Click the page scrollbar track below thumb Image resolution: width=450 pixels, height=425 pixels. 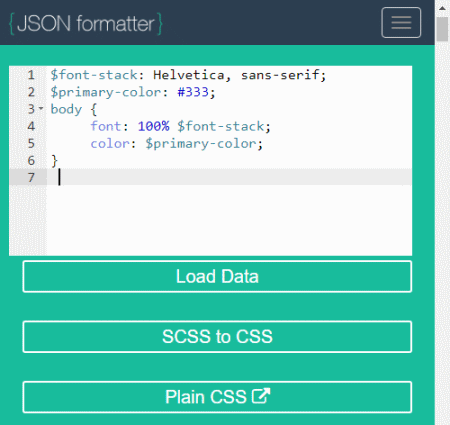[442, 233]
